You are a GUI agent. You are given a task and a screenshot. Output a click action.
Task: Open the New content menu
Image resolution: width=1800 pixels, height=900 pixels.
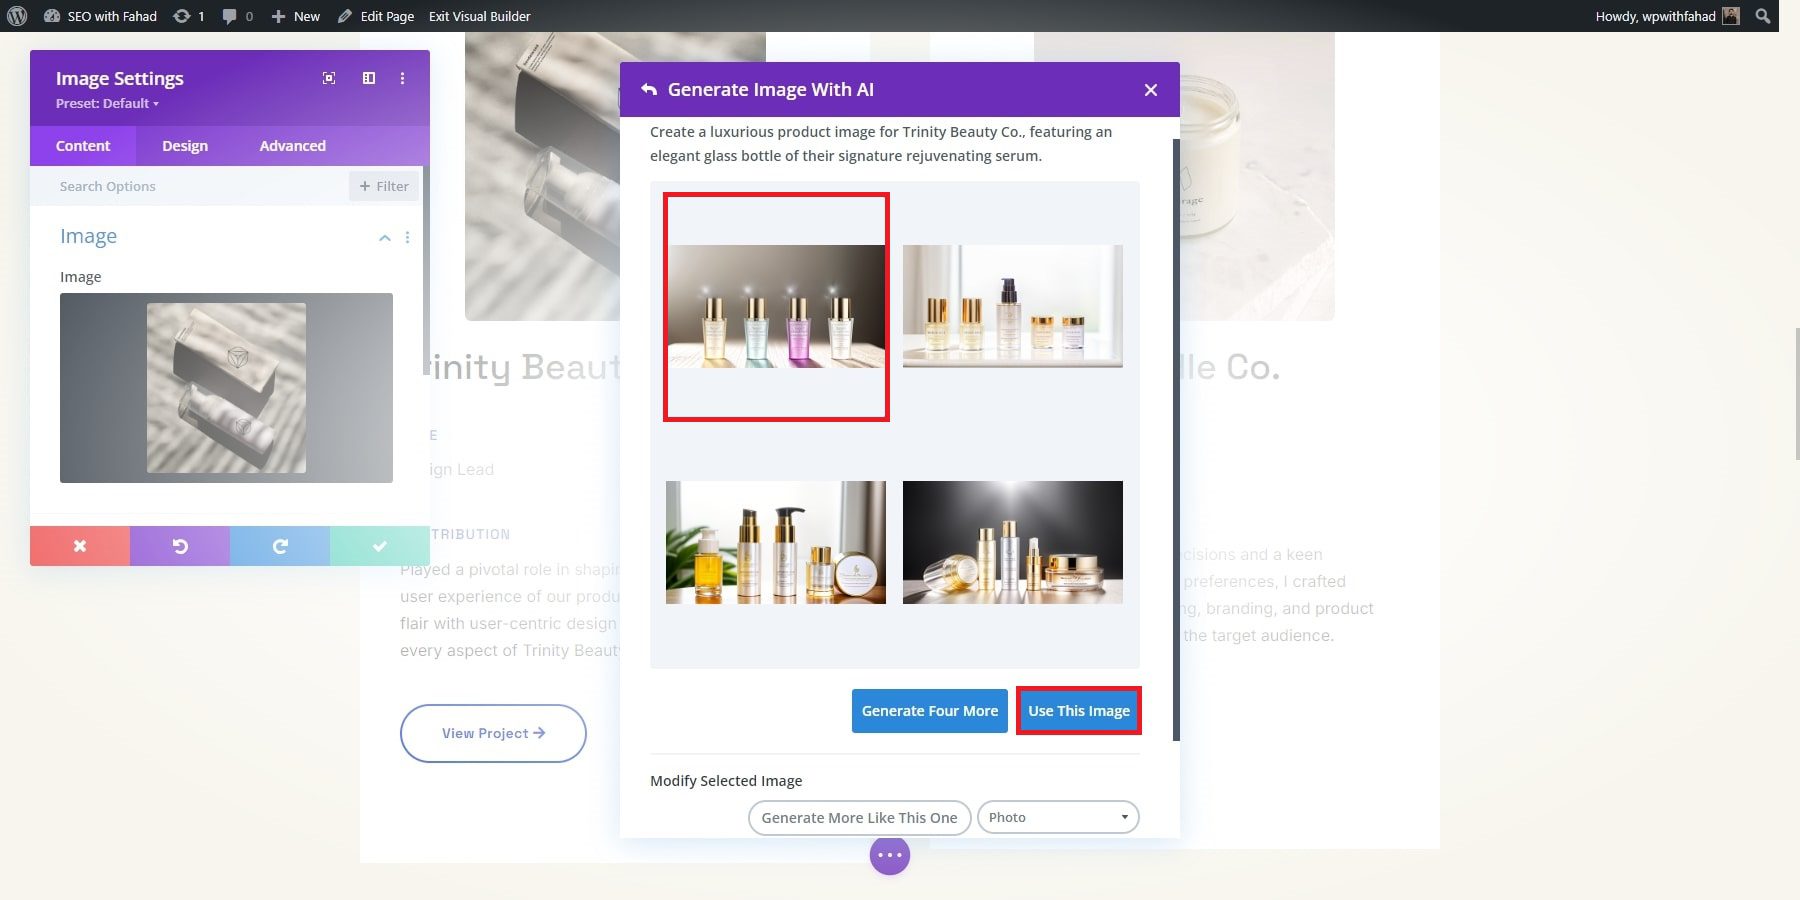[x=296, y=16]
